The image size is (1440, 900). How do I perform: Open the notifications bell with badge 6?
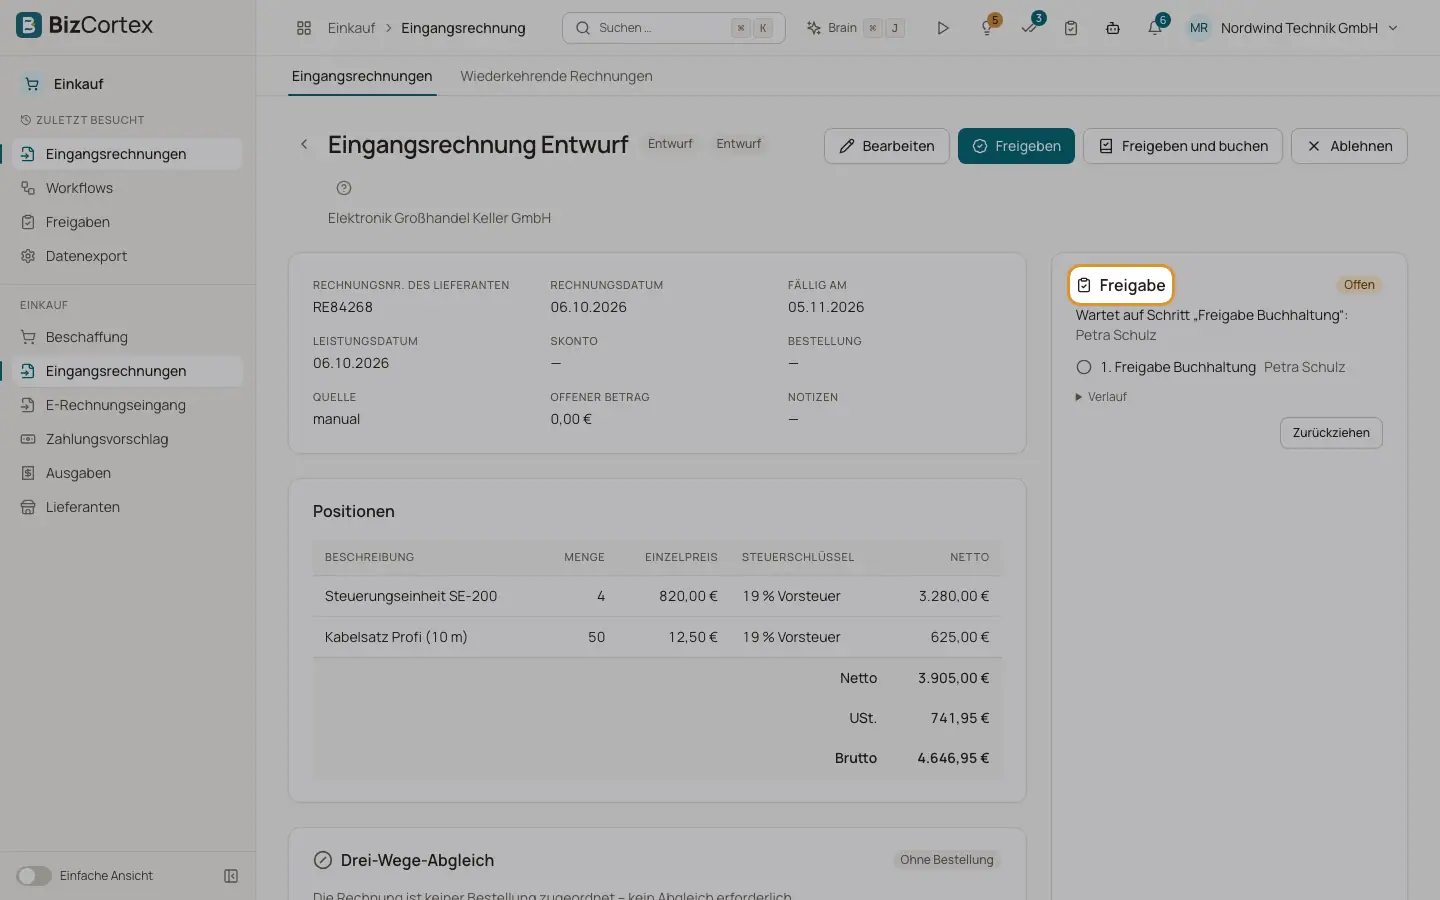click(x=1156, y=28)
